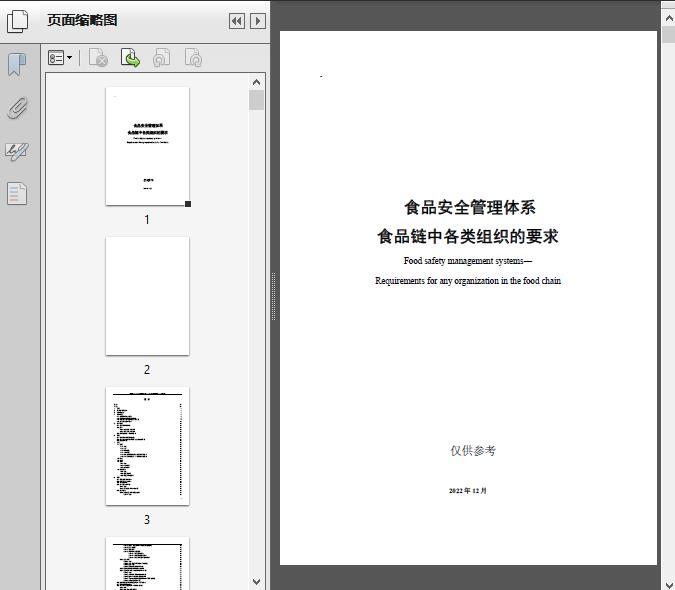This screenshot has width=675, height=590.
Task: Click the document view scroll down arrow
Action: 669,584
